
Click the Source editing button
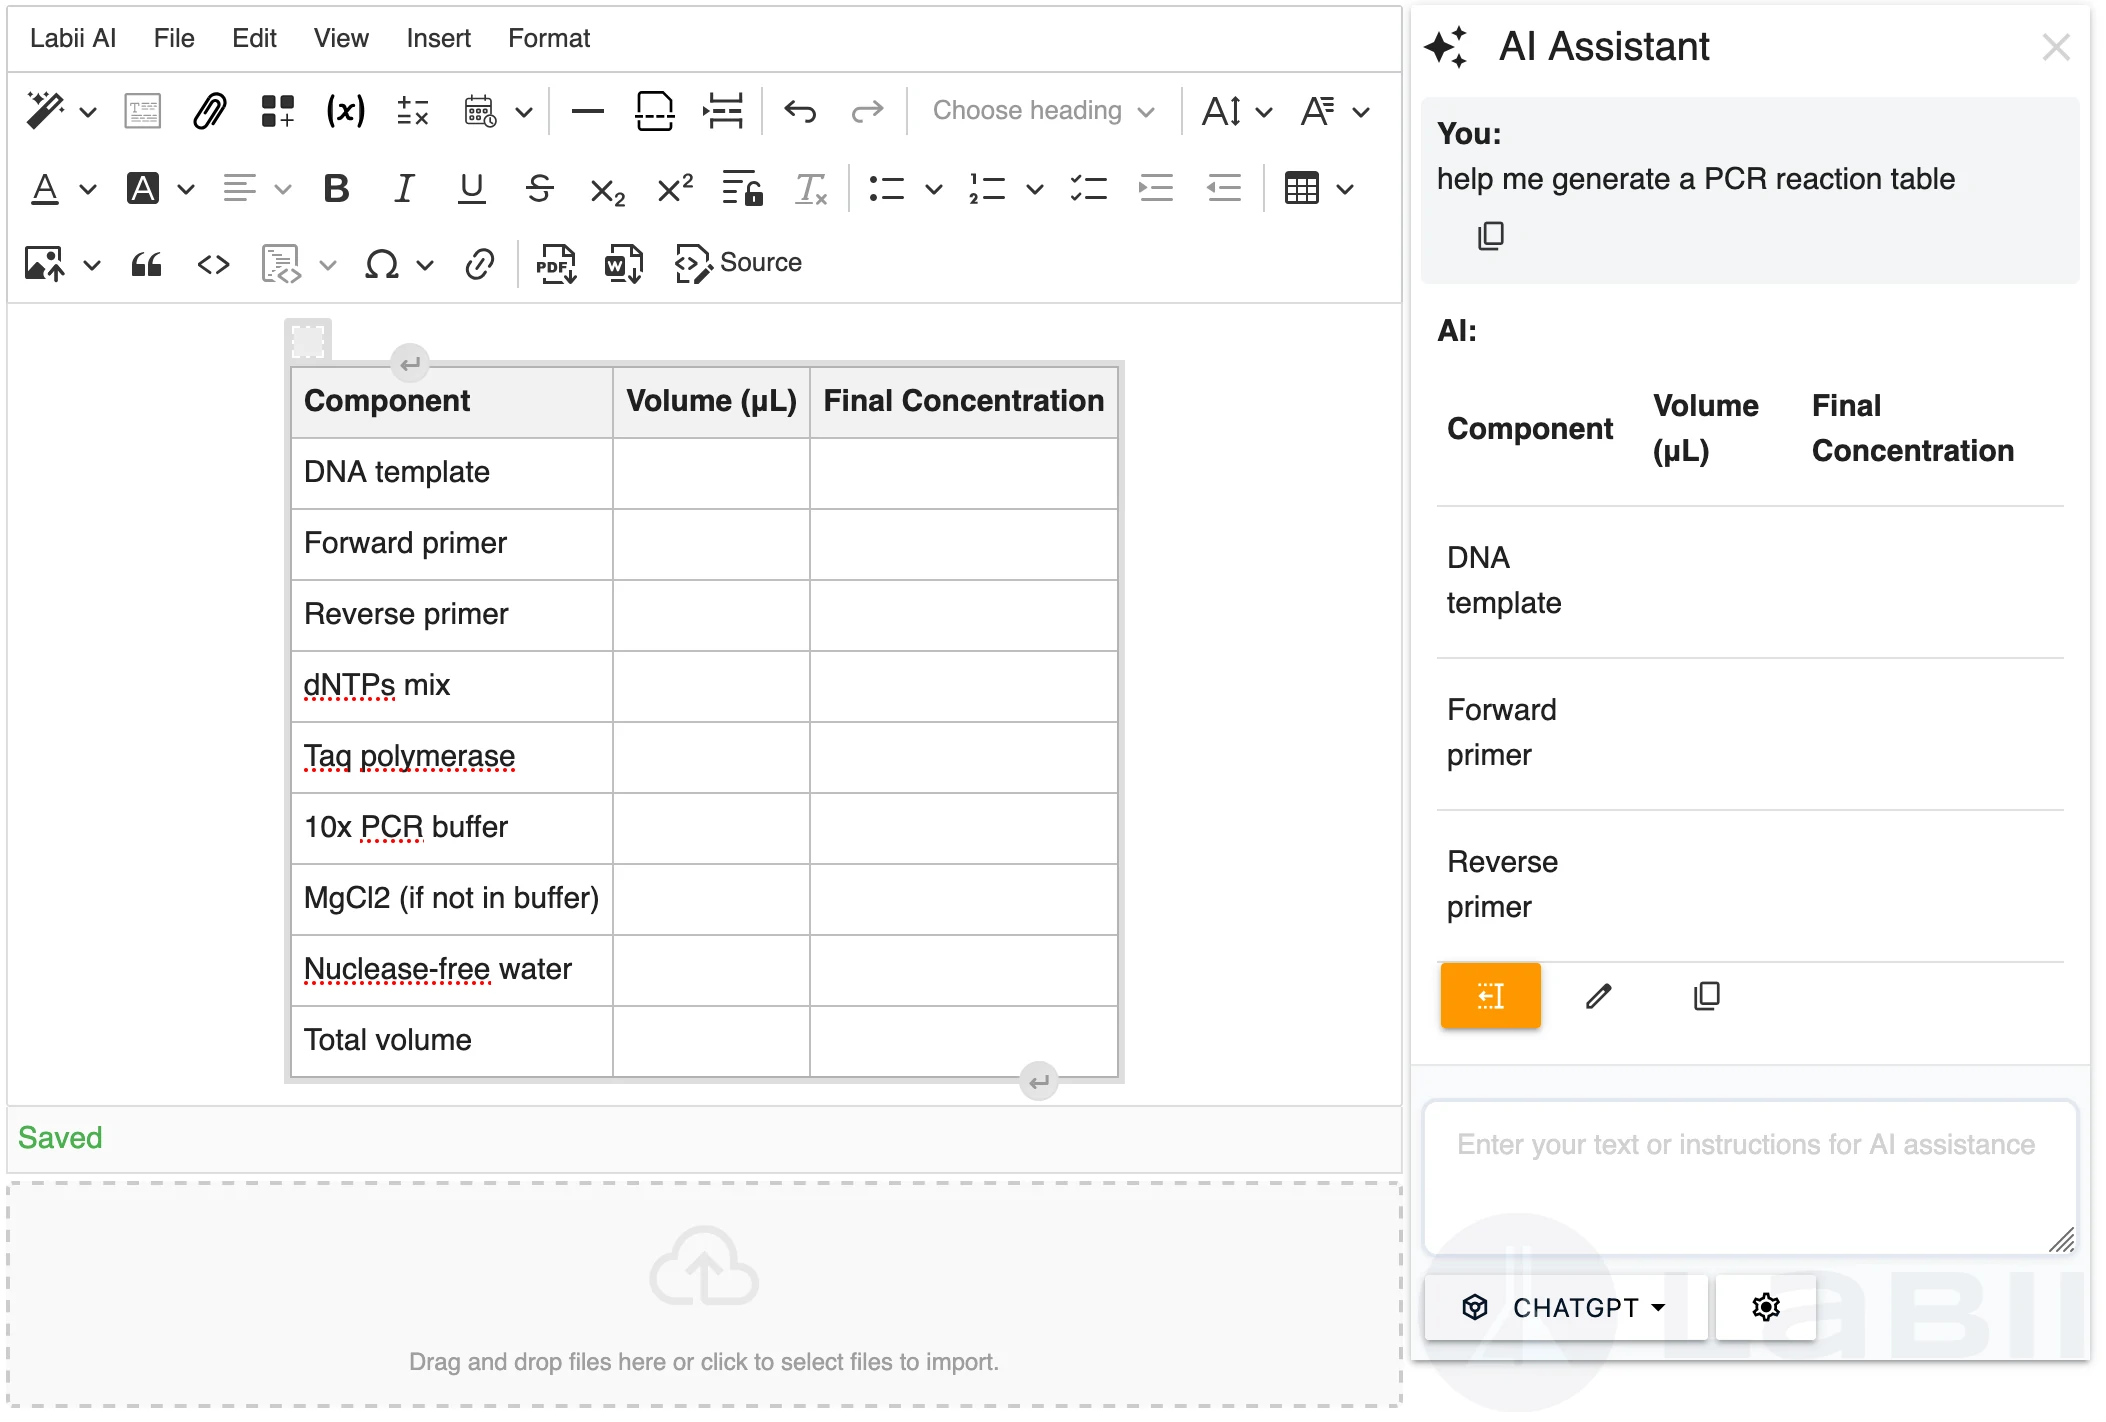click(x=738, y=263)
